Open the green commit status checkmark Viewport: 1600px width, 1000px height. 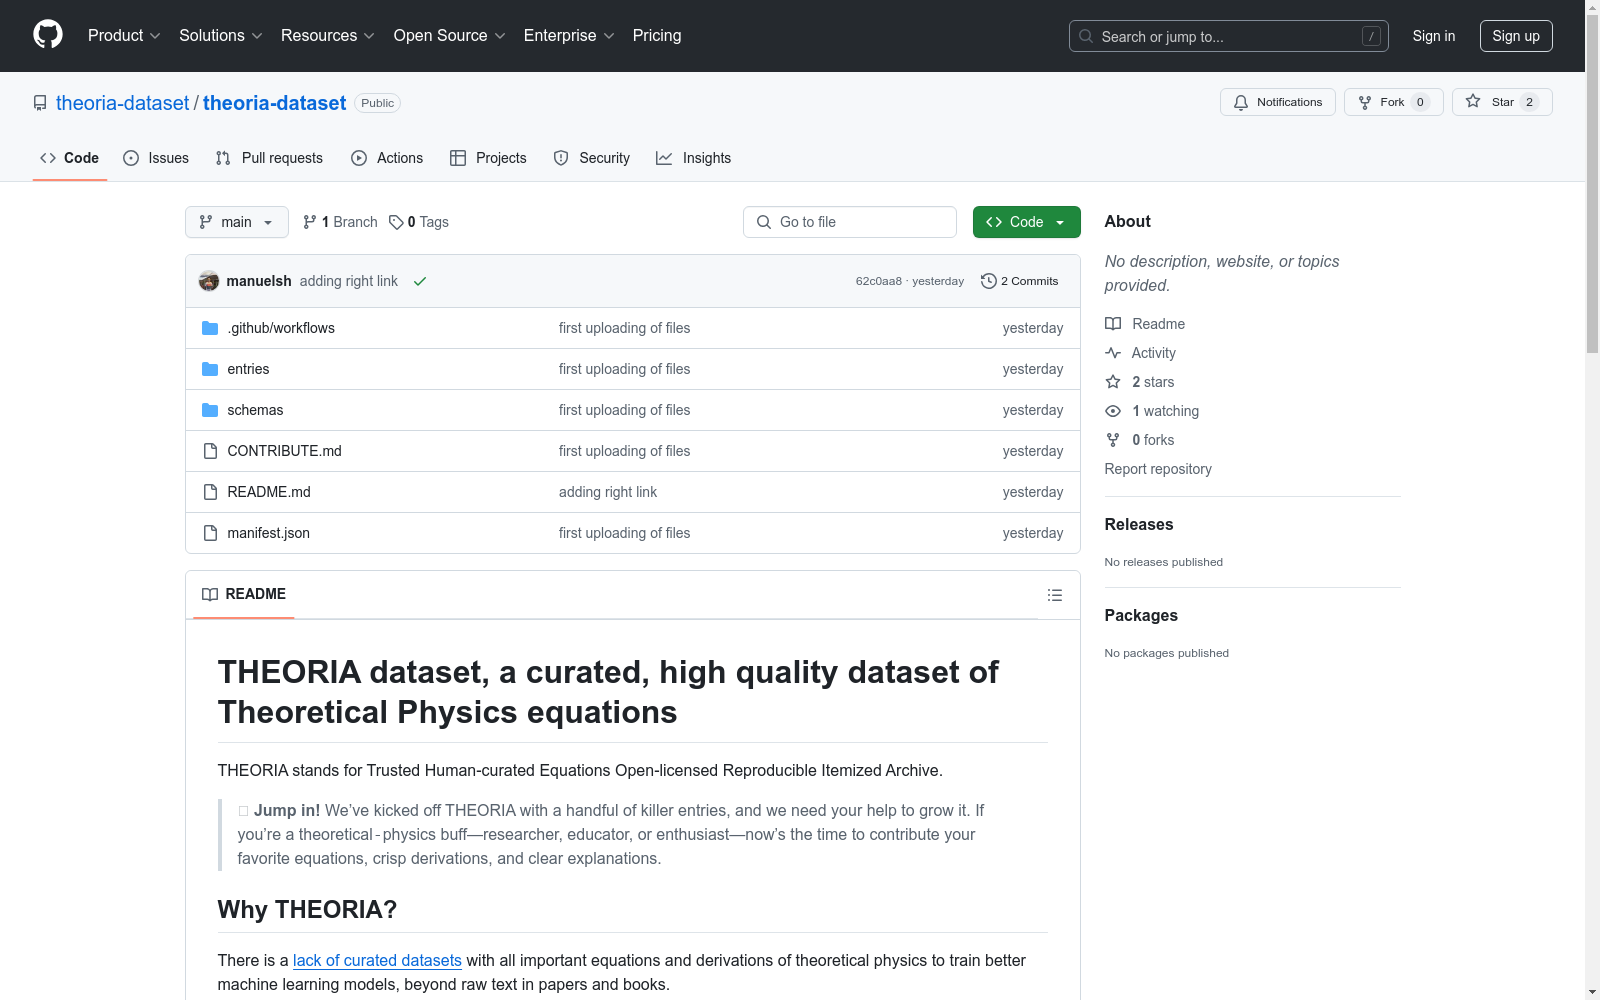click(x=420, y=281)
